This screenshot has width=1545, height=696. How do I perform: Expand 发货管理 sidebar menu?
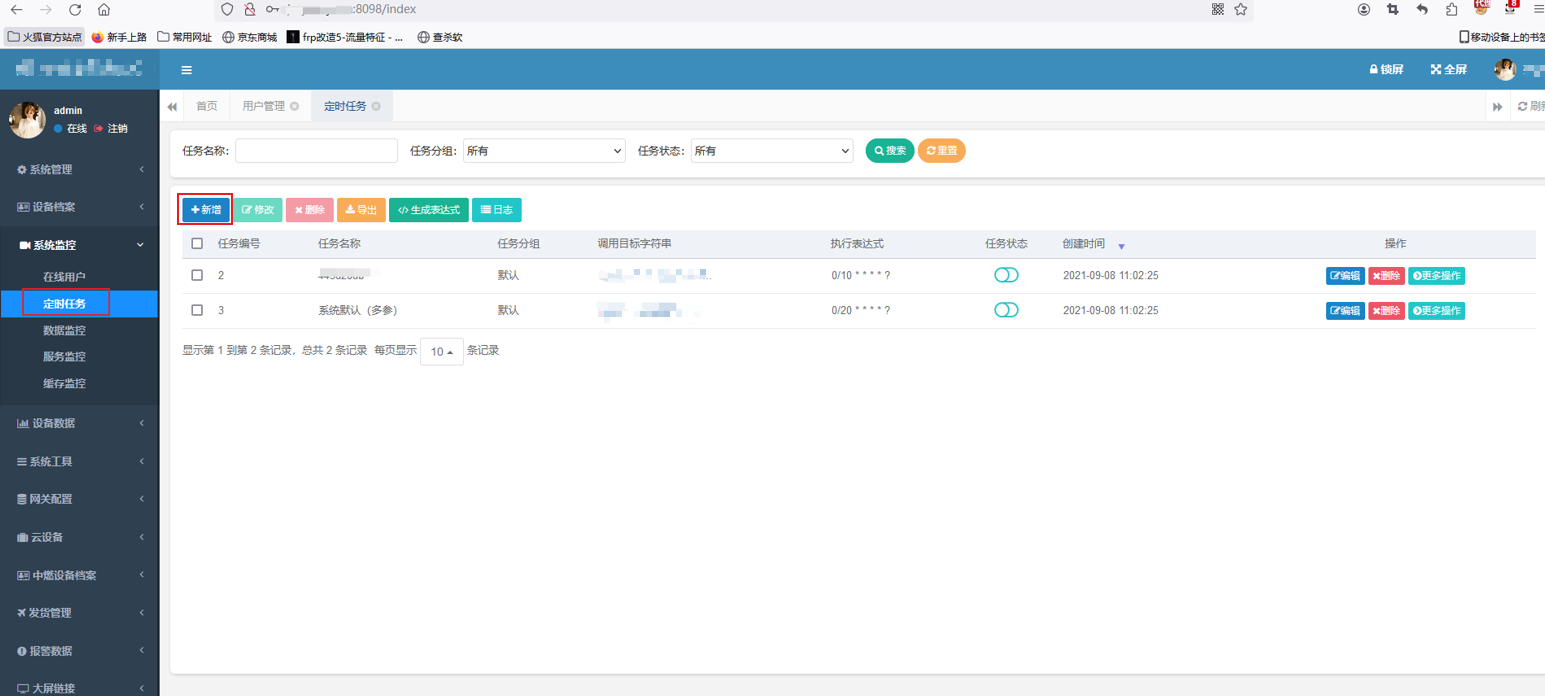pos(79,613)
